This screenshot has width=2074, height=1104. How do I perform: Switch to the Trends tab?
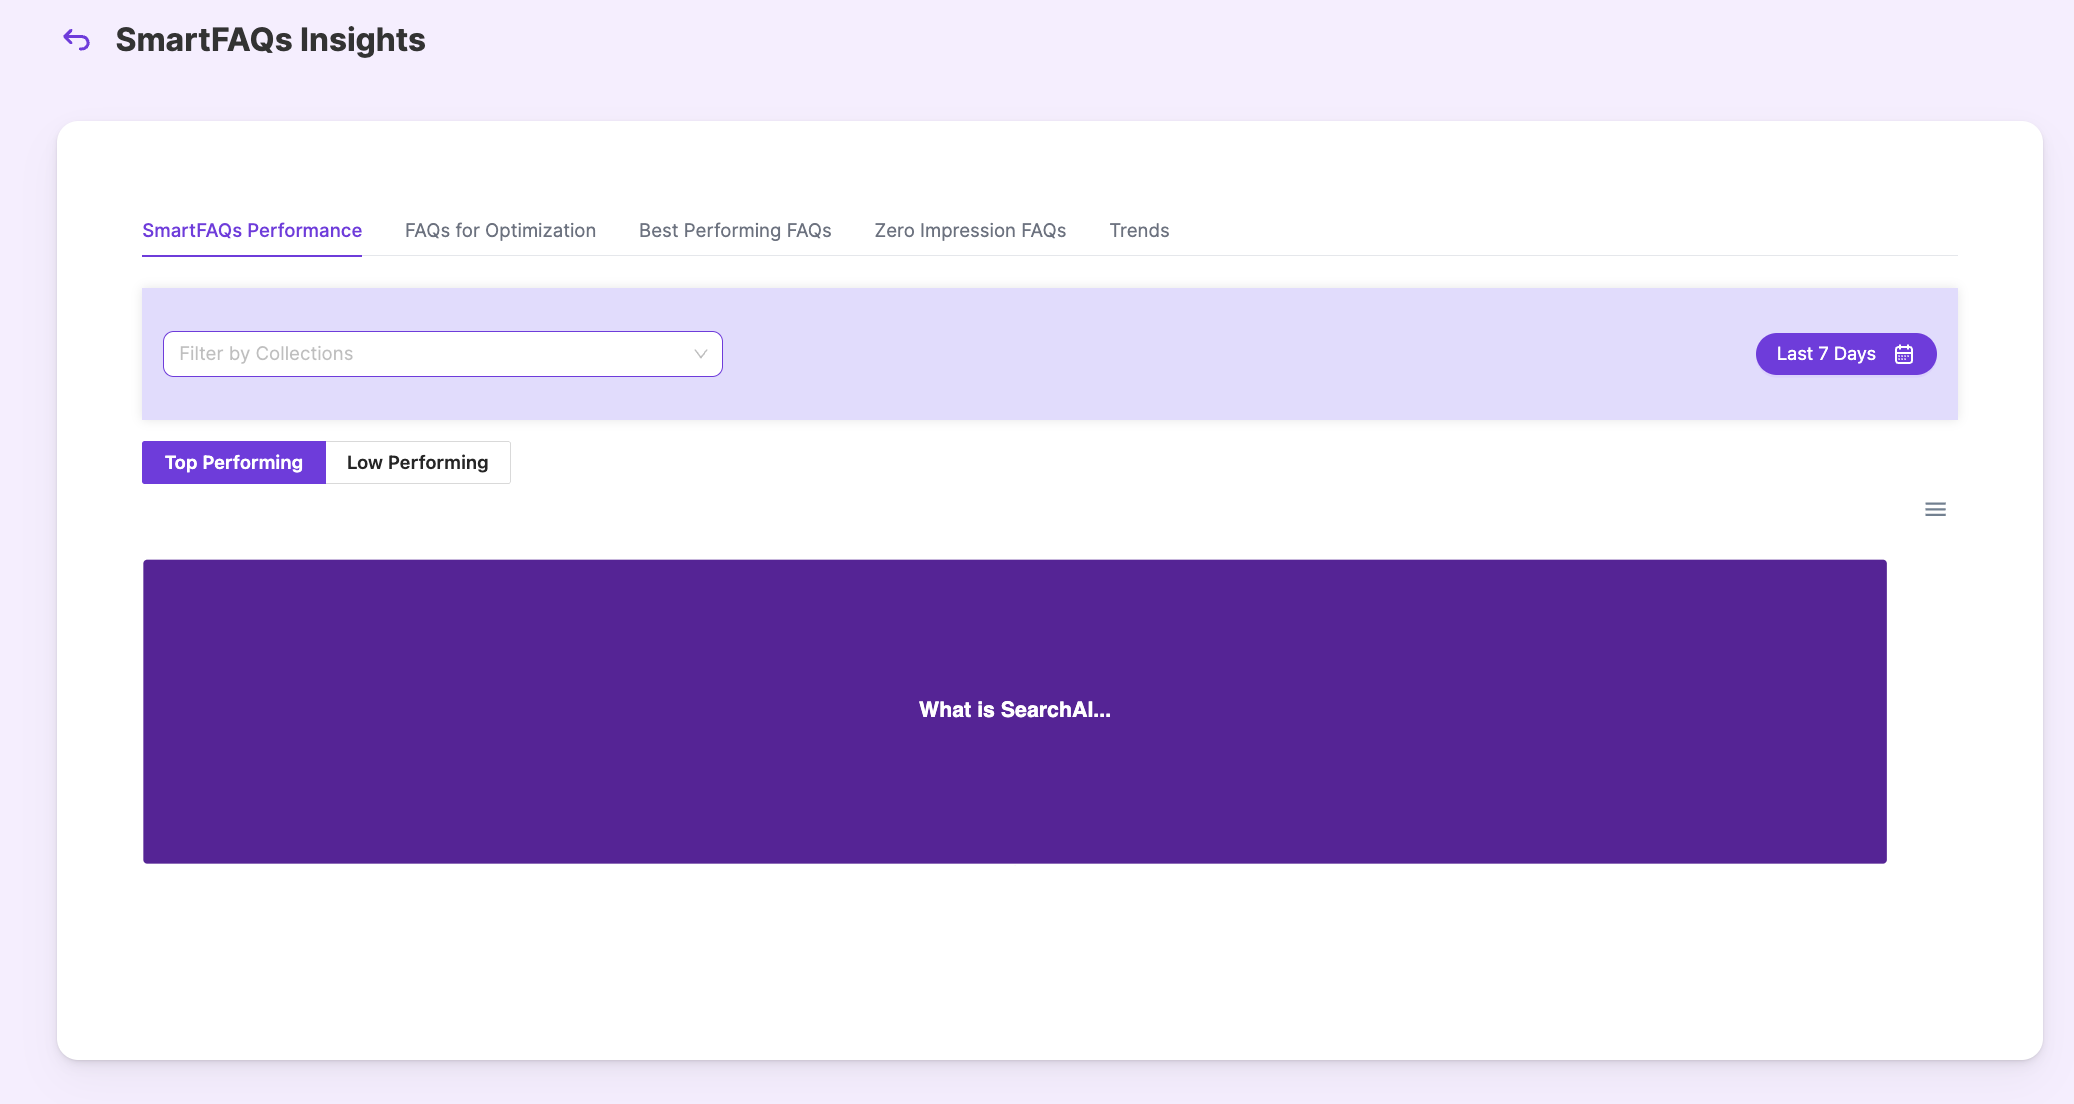pyautogui.click(x=1139, y=230)
